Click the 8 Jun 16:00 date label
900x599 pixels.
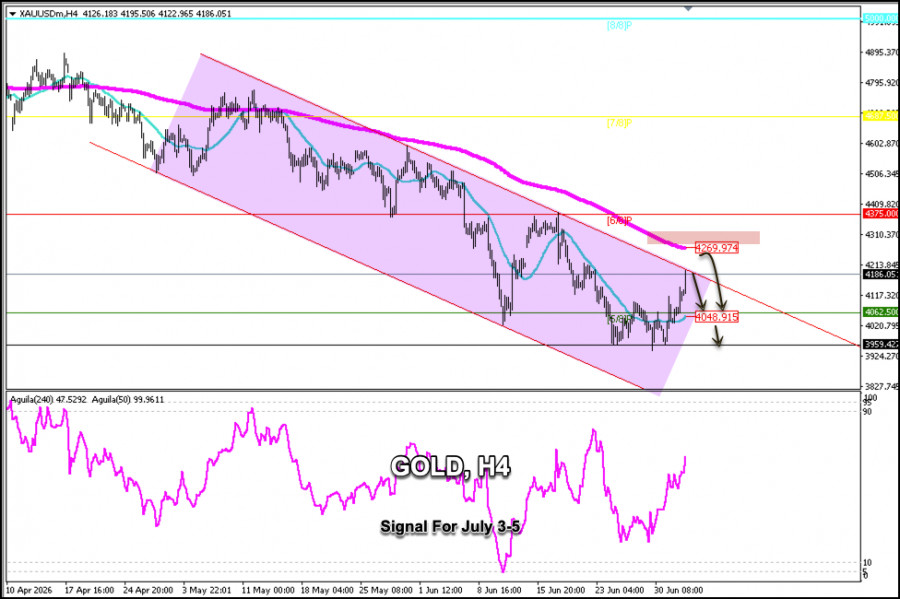[499, 590]
